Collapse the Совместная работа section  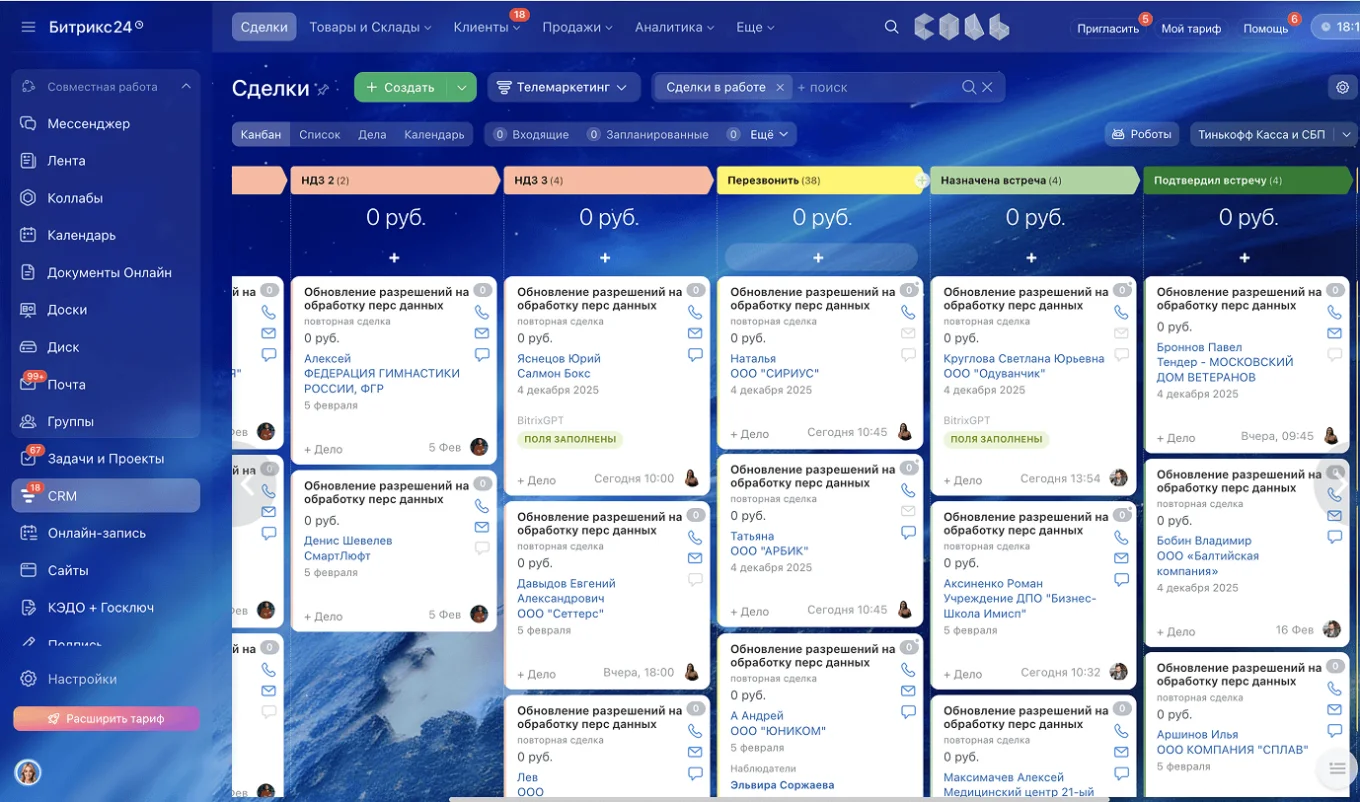pyautogui.click(x=186, y=87)
